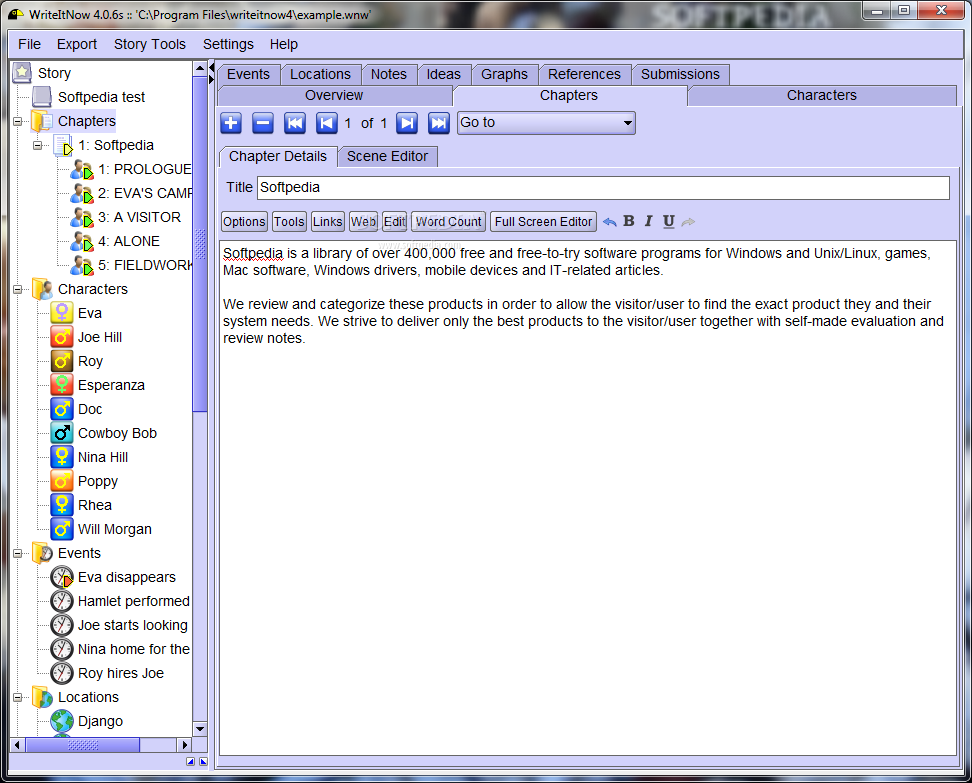Click the Options button
This screenshot has width=972, height=783.
click(x=244, y=222)
